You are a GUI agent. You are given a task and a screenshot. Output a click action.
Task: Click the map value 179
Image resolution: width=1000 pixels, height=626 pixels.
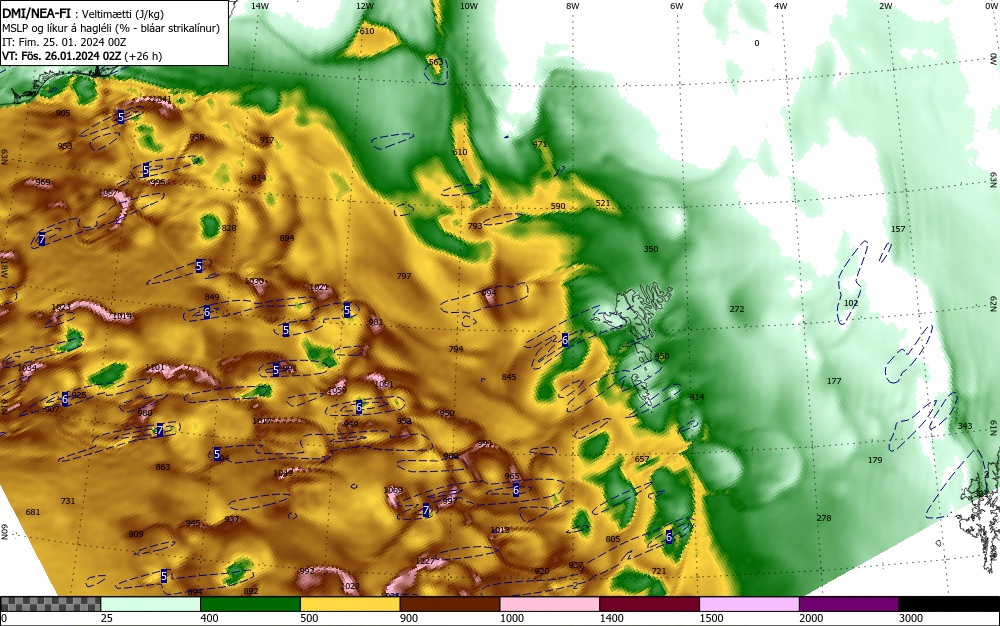(875, 460)
